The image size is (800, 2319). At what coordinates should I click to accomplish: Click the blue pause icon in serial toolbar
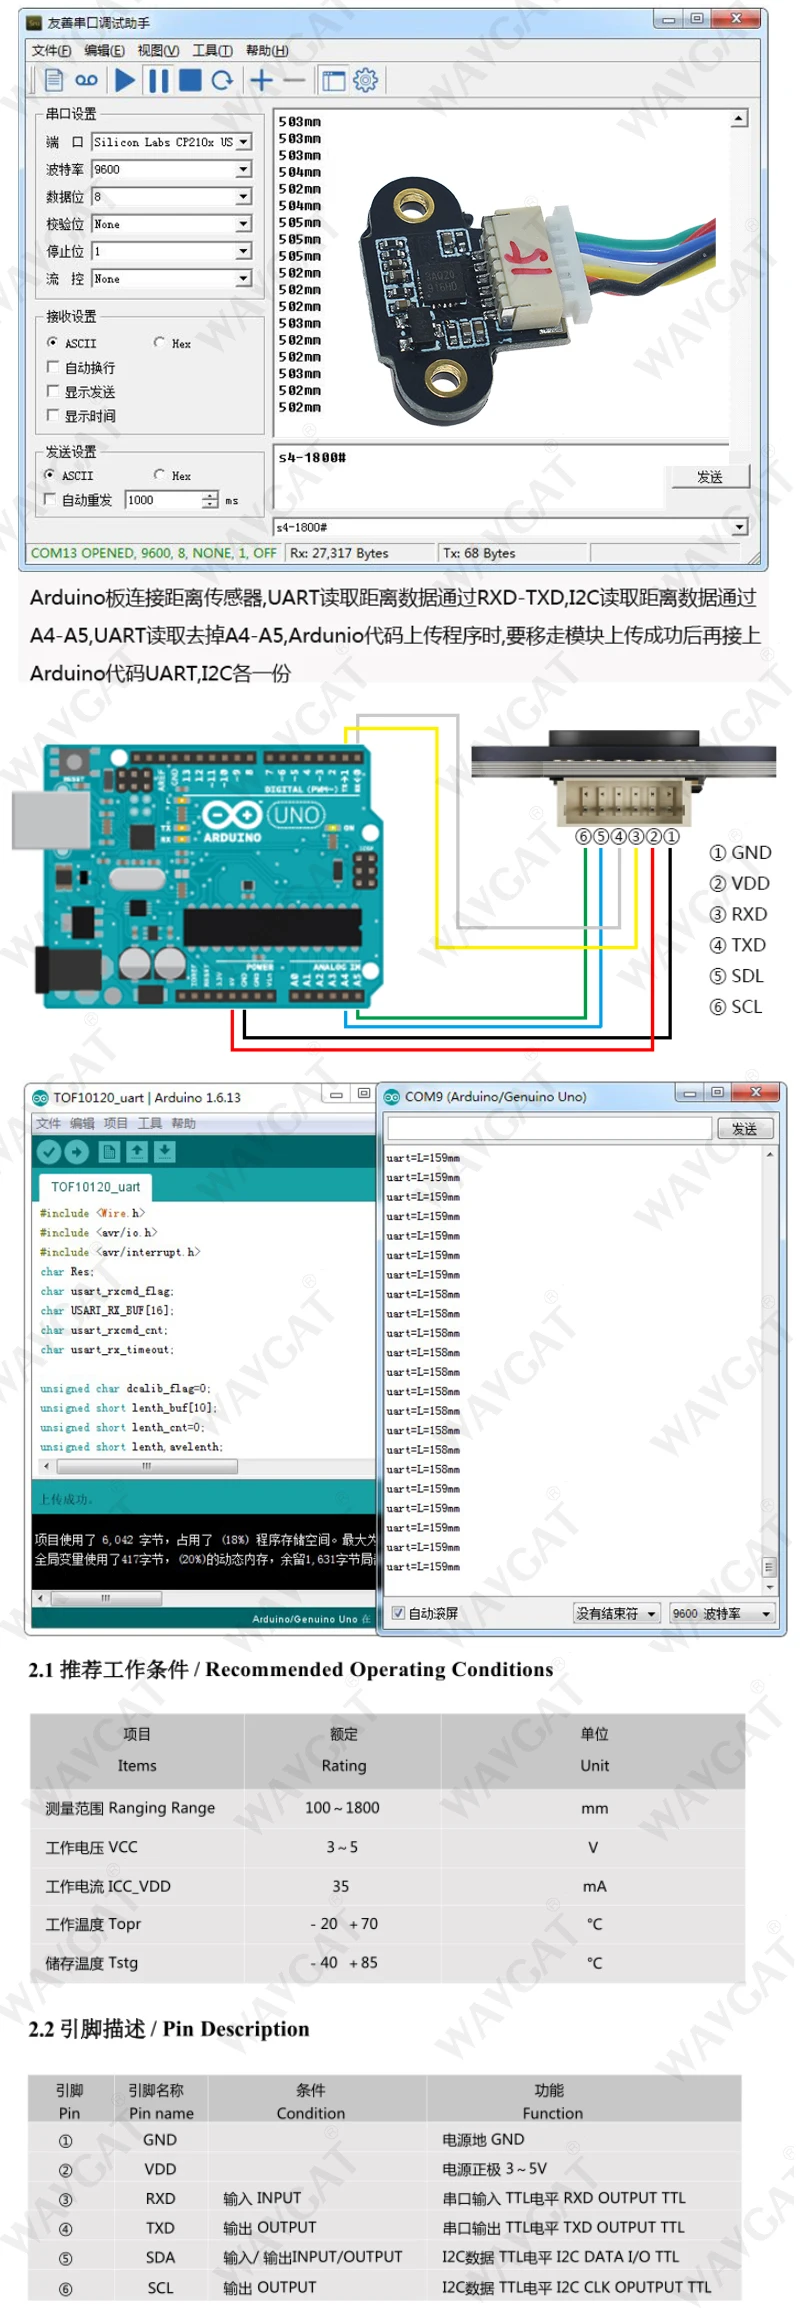click(x=158, y=80)
